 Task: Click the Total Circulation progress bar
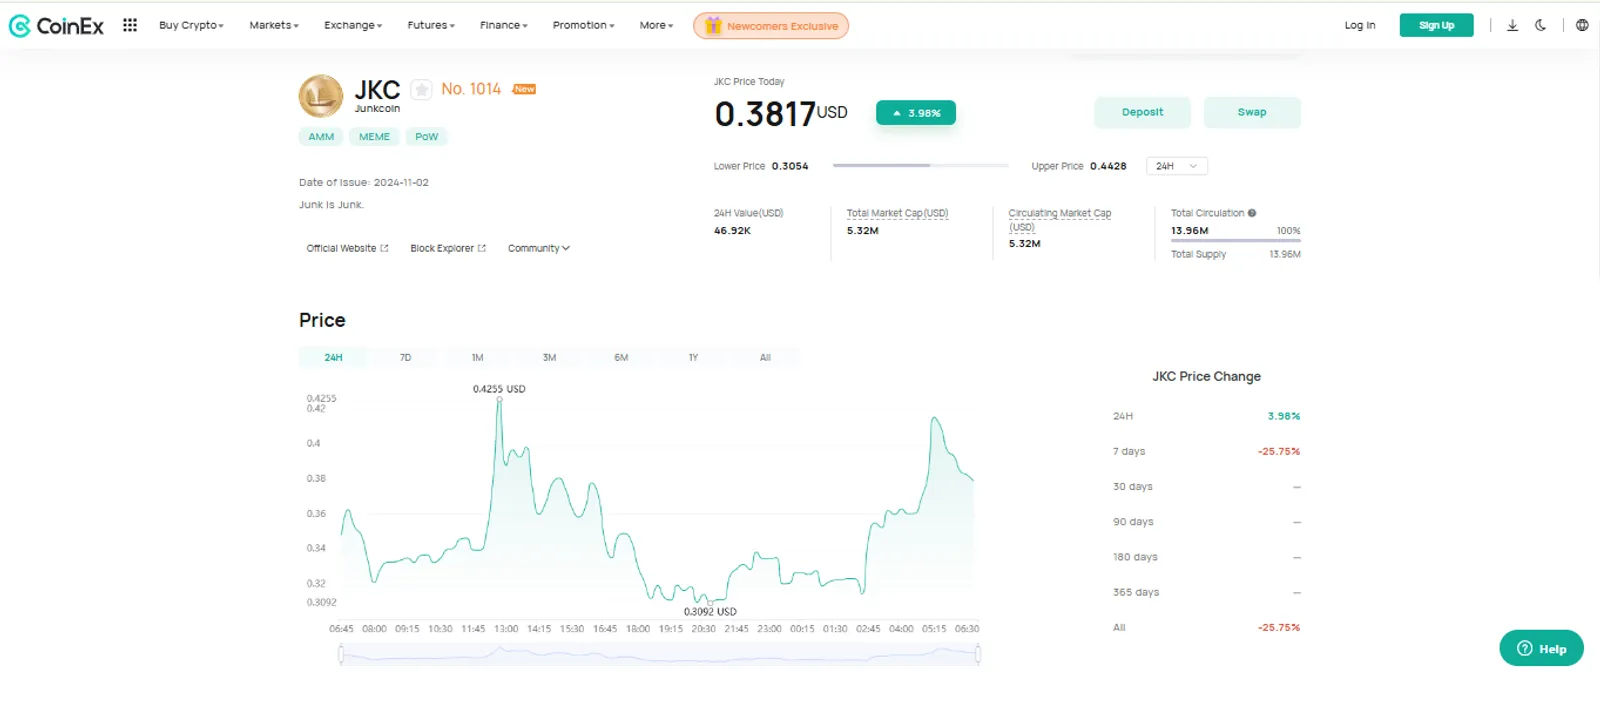click(x=1236, y=241)
